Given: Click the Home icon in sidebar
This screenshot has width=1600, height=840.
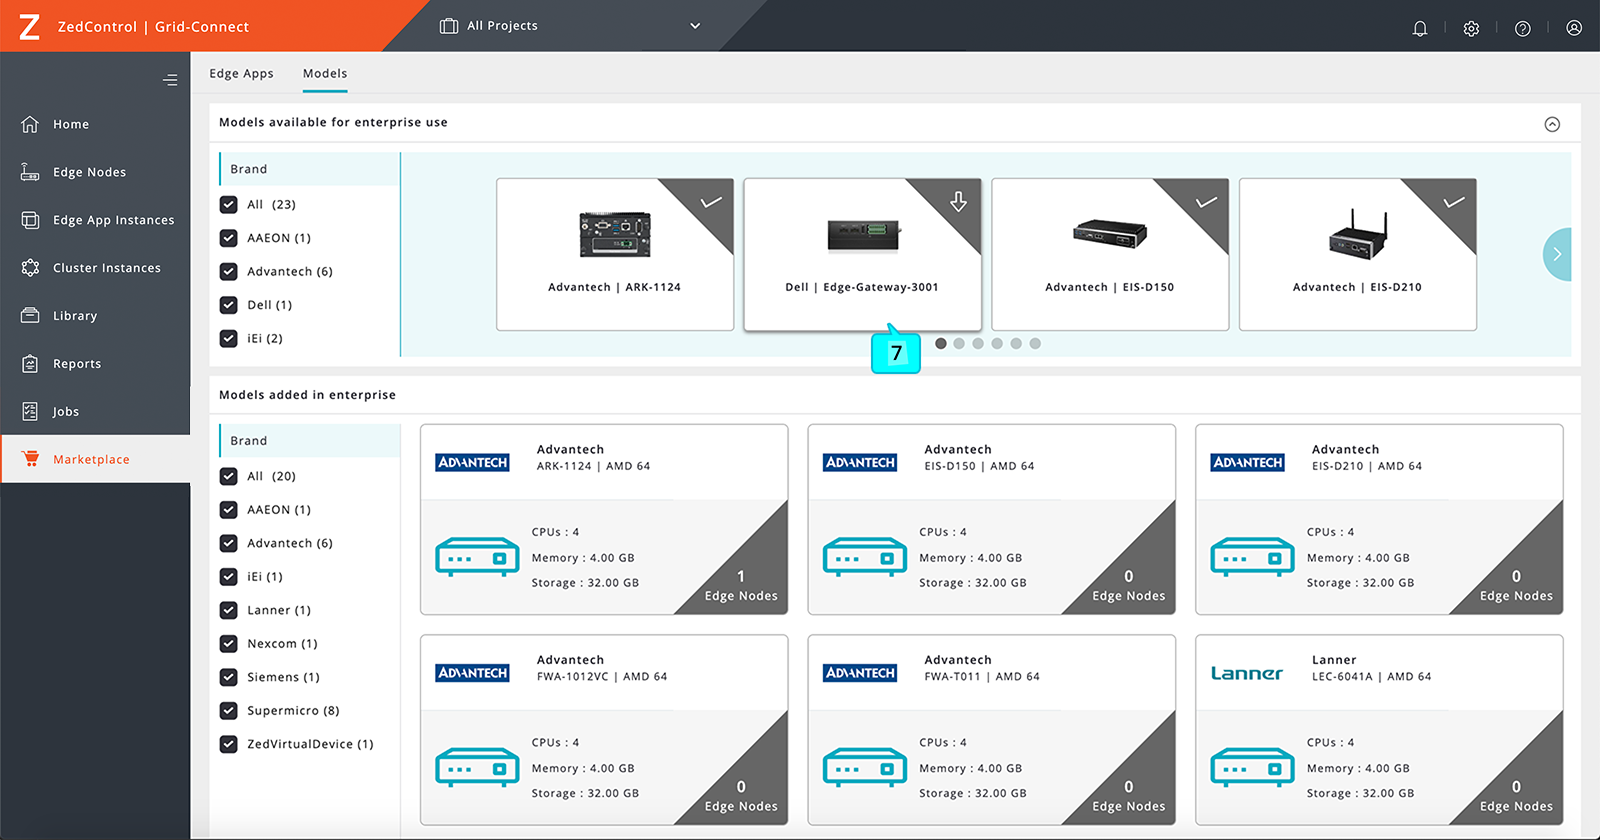Looking at the screenshot, I should click(x=30, y=124).
